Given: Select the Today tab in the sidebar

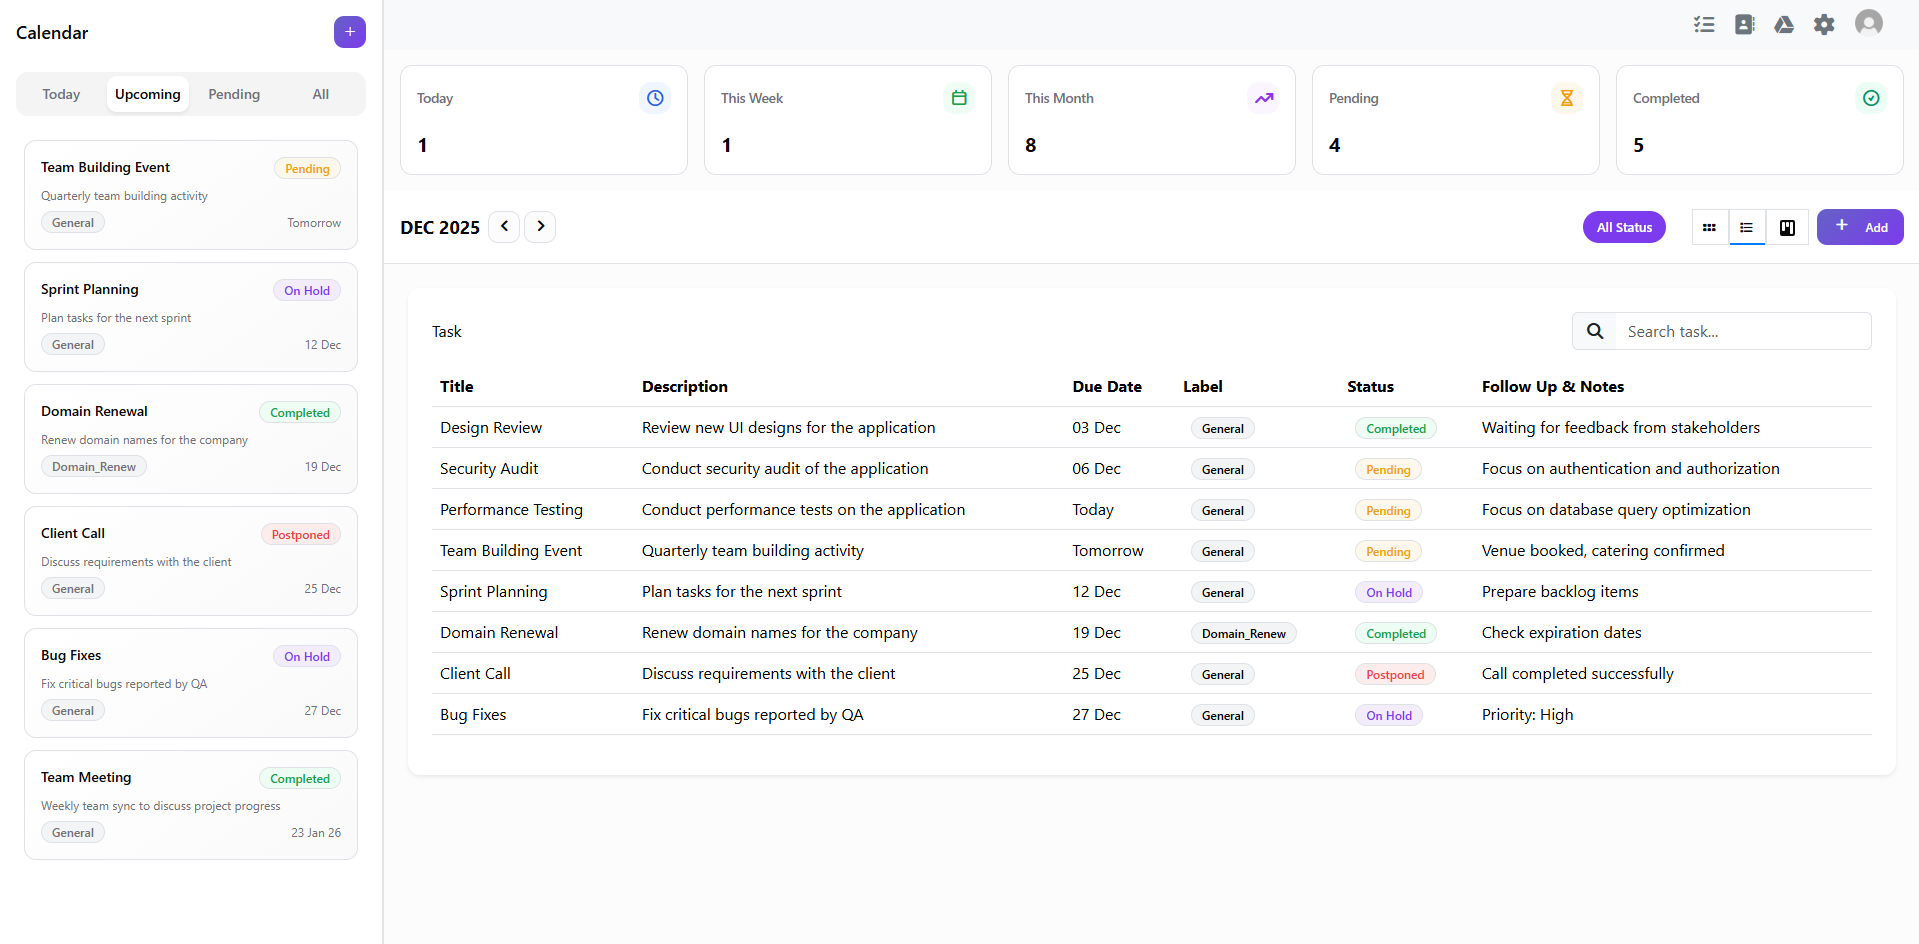Looking at the screenshot, I should [61, 94].
